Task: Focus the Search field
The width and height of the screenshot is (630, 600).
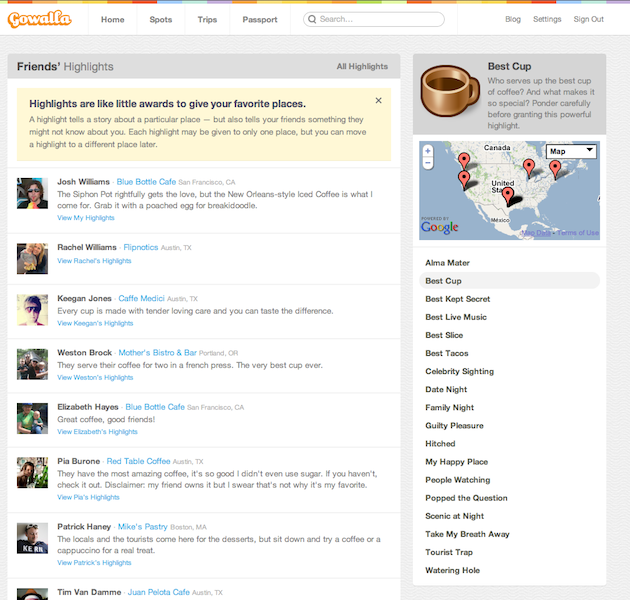Action: click(x=374, y=19)
